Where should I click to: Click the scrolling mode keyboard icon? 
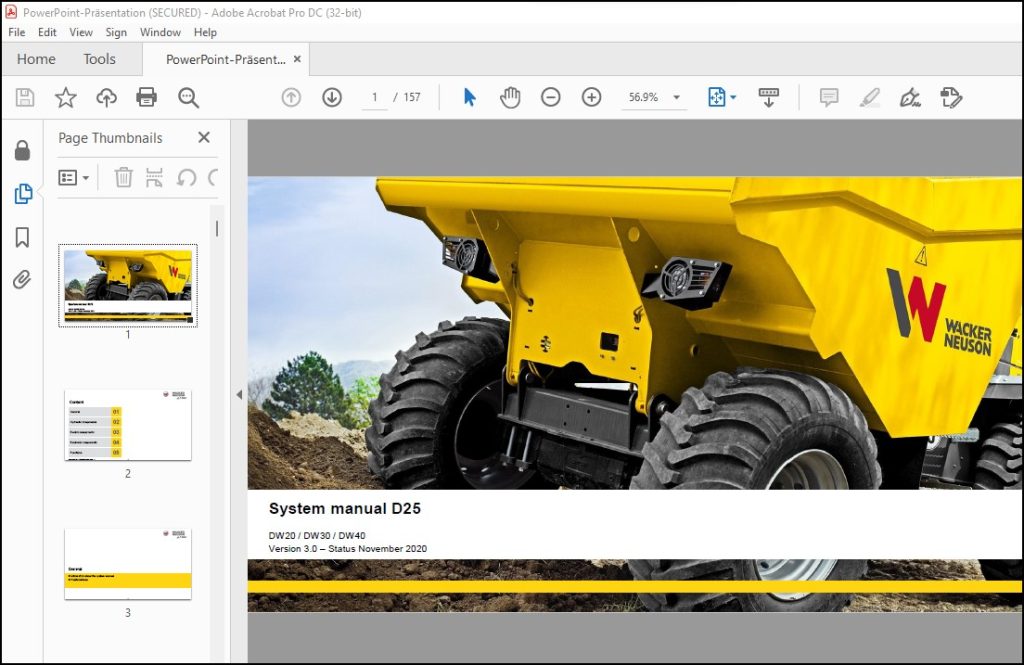769,97
